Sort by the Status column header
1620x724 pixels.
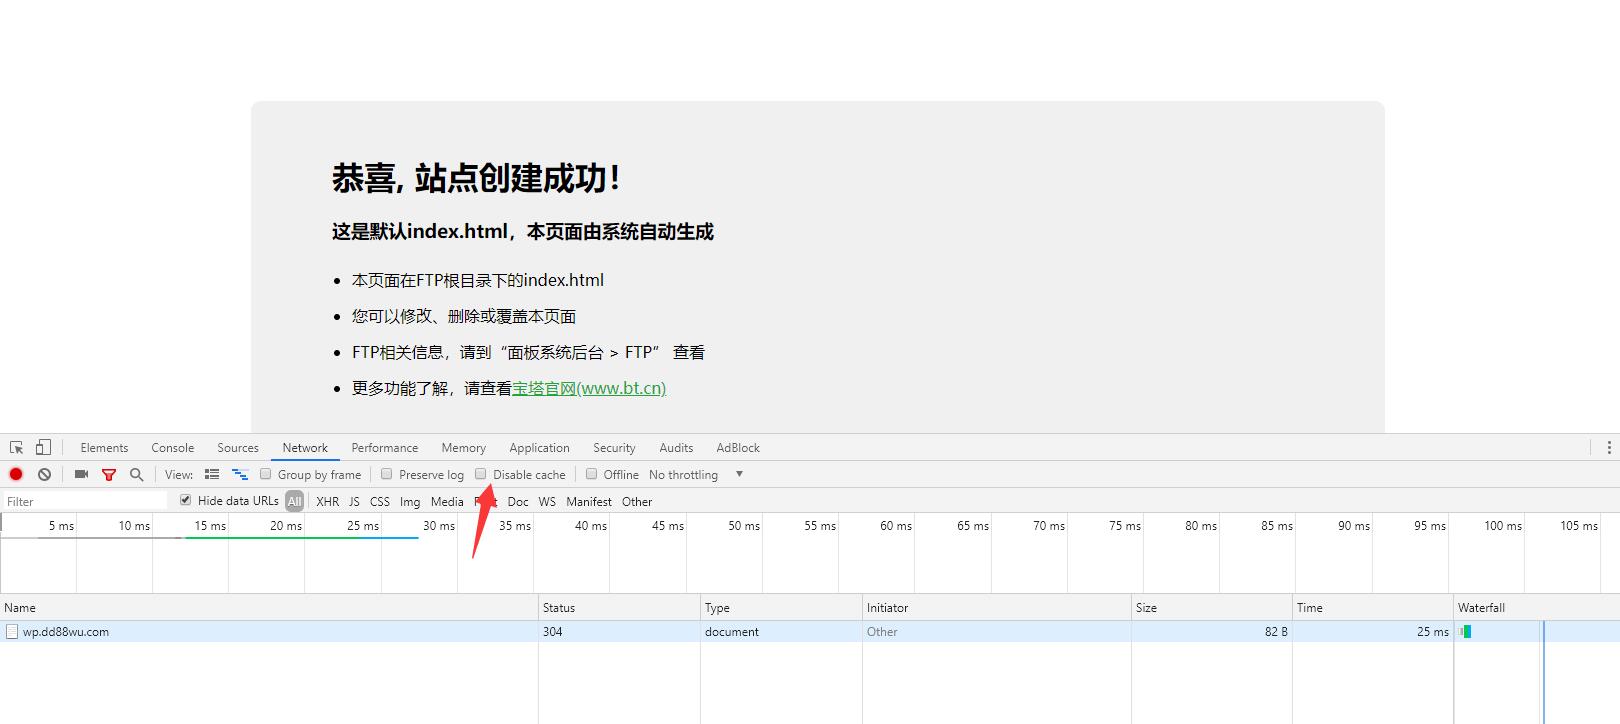tap(619, 608)
